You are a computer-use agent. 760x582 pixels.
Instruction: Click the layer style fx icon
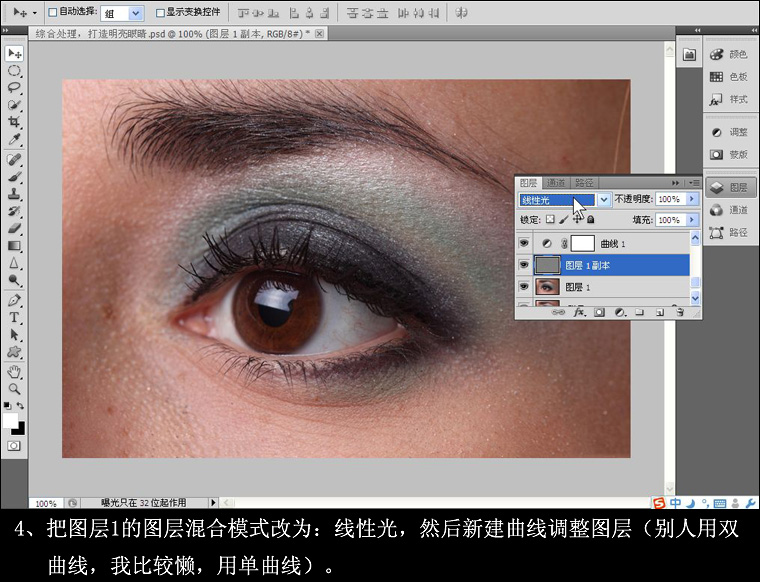pos(579,313)
